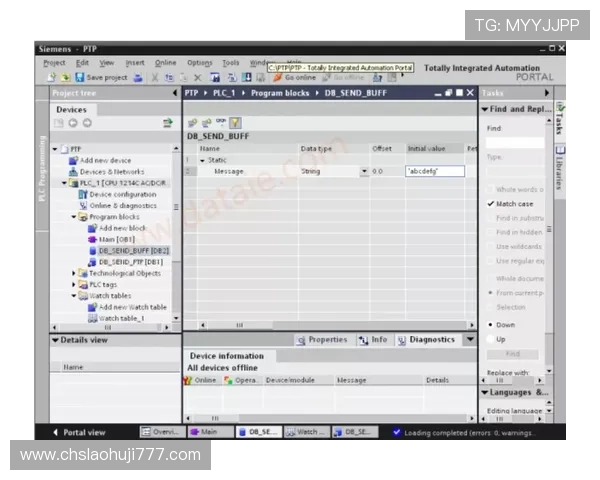The height and width of the screenshot is (480, 600).
Task: Open the String data type dropdown
Action: (364, 172)
